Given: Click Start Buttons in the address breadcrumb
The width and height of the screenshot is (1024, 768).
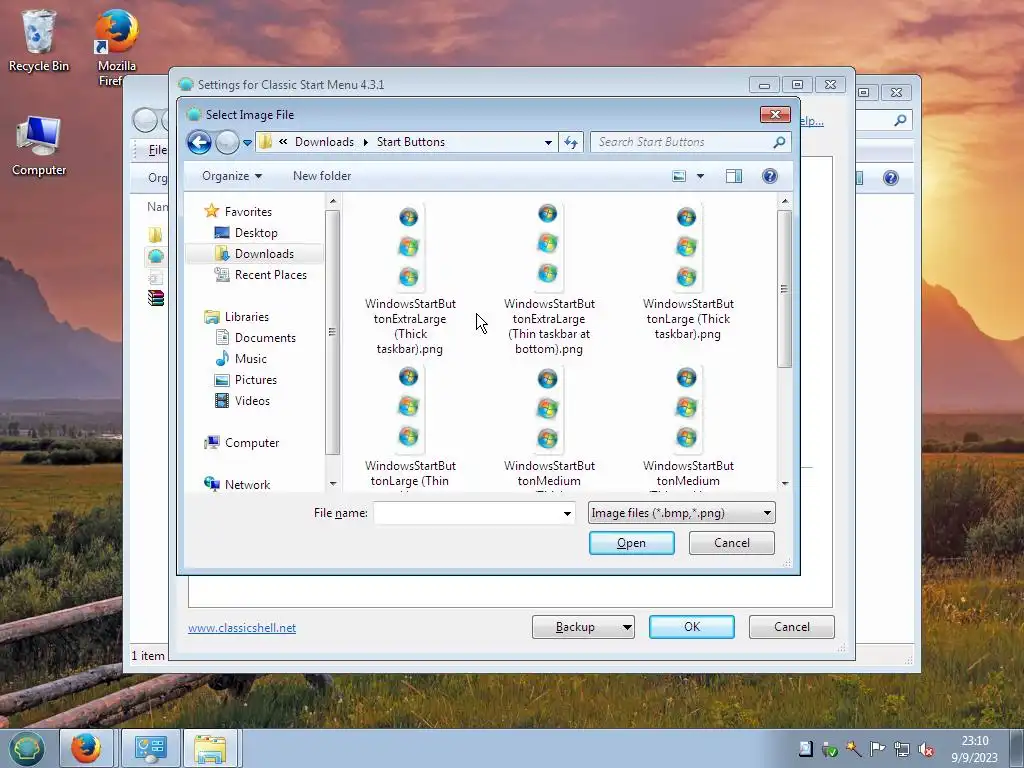Looking at the screenshot, I should (x=410, y=142).
